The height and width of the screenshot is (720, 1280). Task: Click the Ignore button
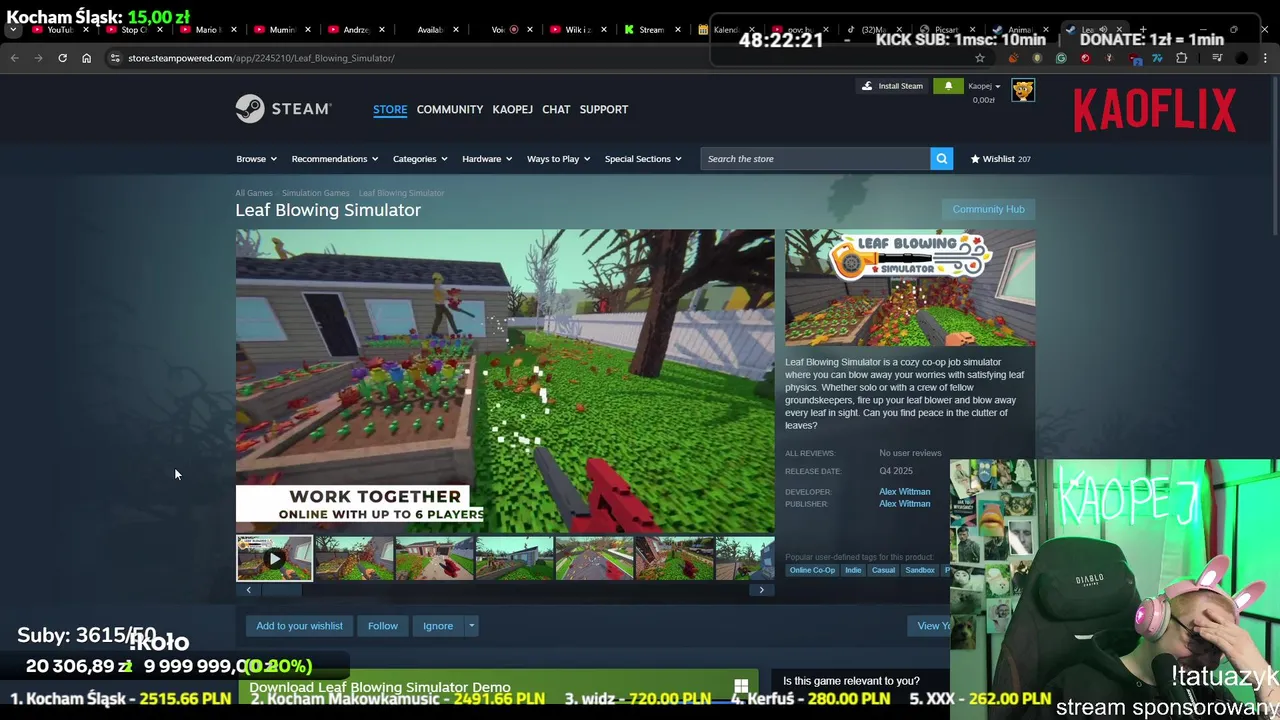[438, 626]
